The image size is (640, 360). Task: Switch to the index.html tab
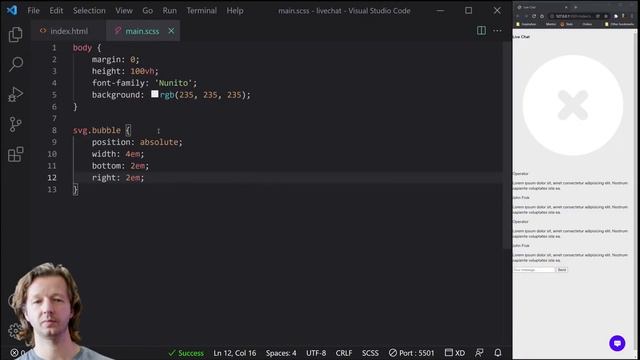[x=68, y=31]
